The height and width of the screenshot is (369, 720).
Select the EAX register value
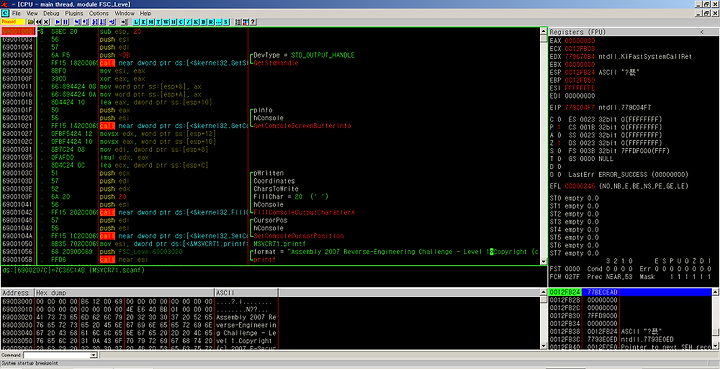point(579,40)
